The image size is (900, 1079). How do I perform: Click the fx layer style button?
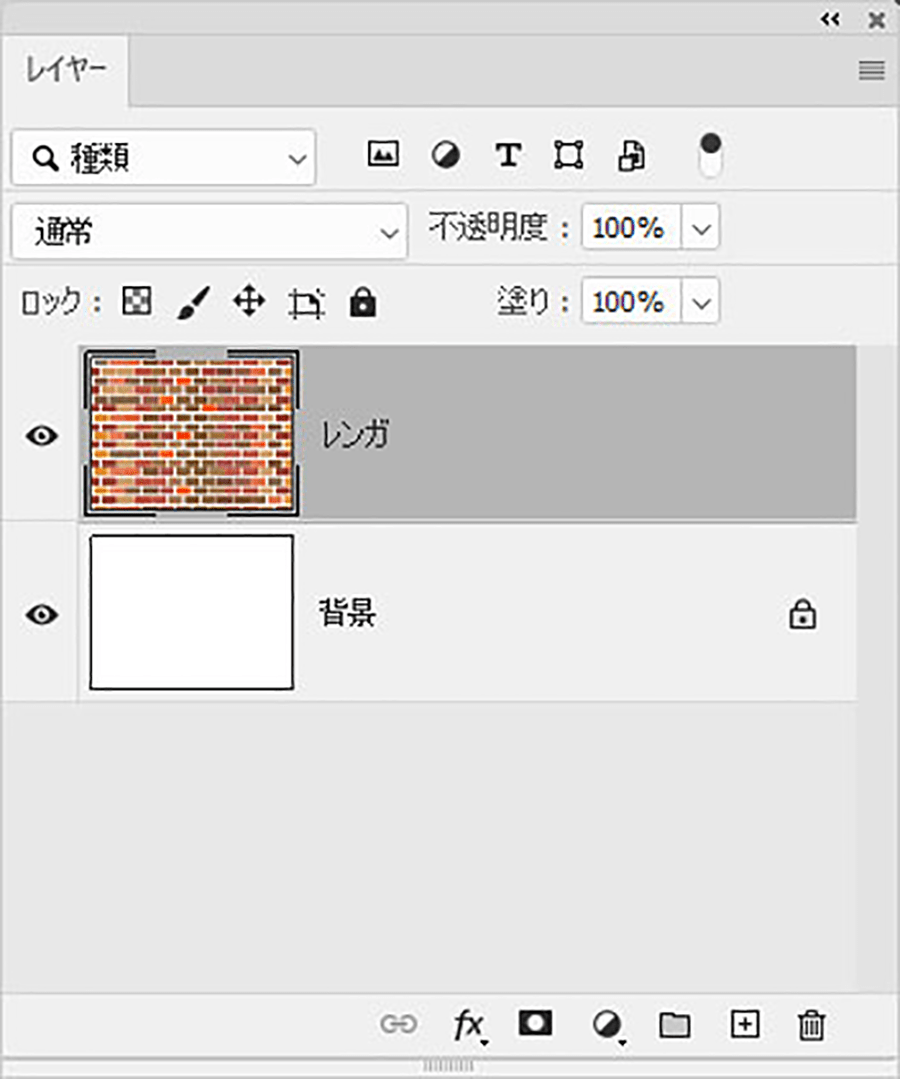(470, 1025)
